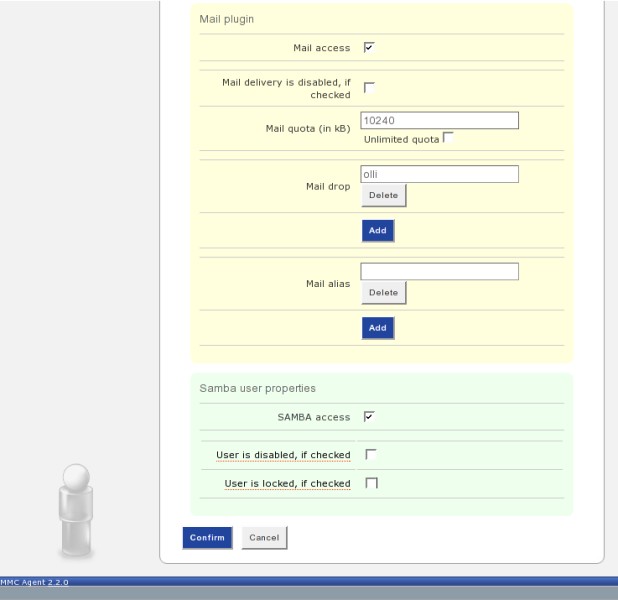Image resolution: width=618 pixels, height=600 pixels.
Task: Cancel the user edit form
Action: [x=264, y=538]
